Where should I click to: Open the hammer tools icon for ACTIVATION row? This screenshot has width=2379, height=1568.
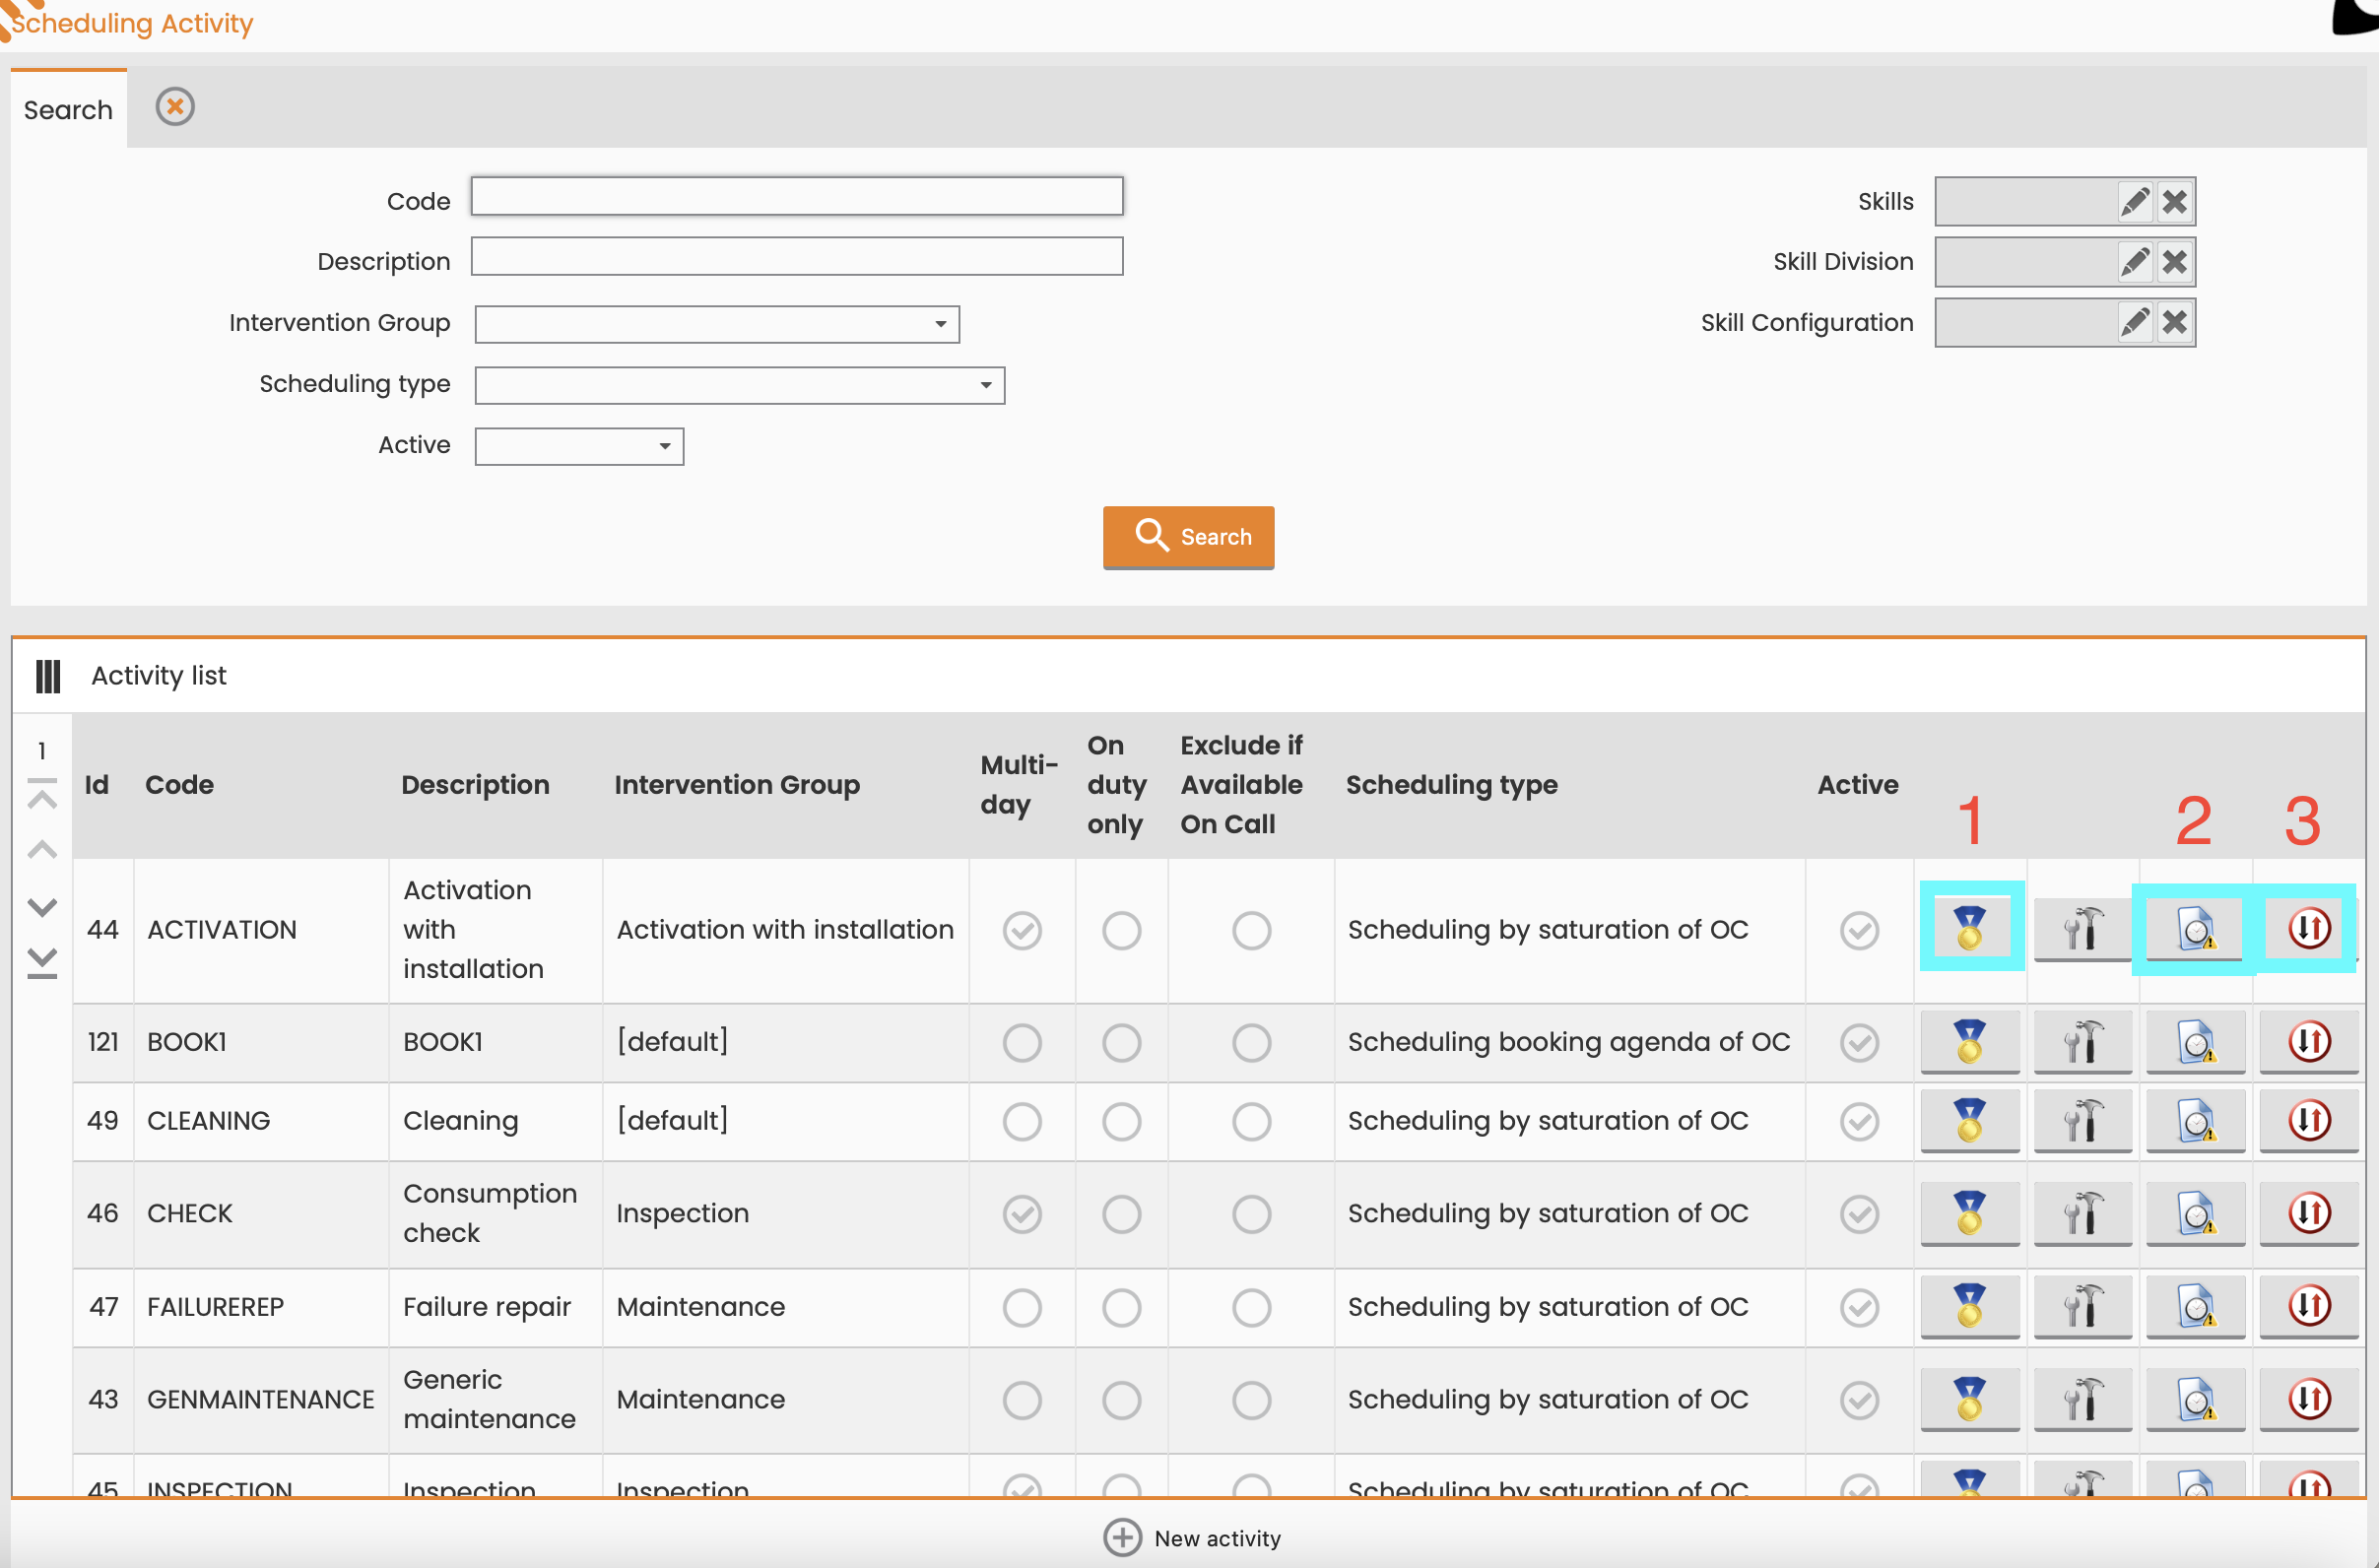click(x=2083, y=929)
